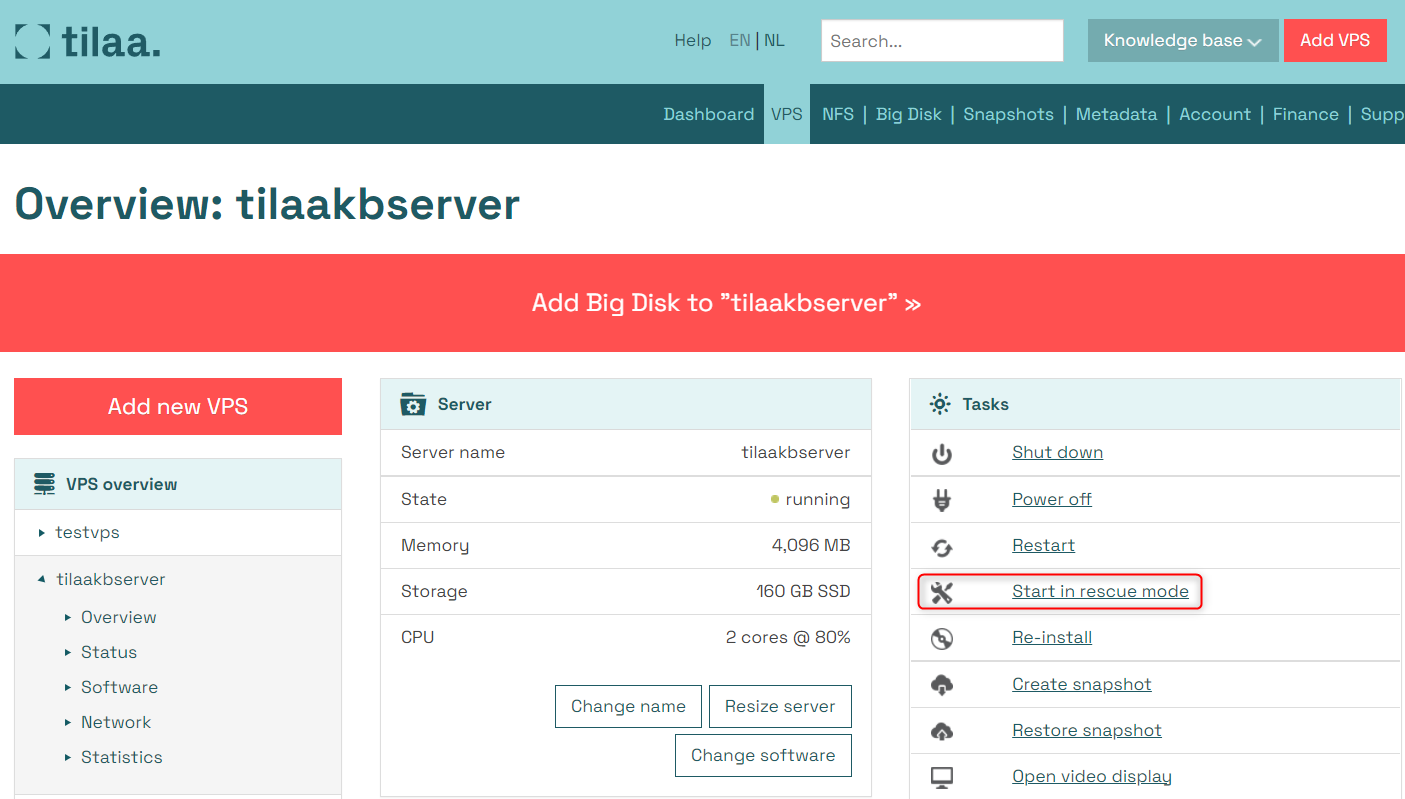Image resolution: width=1405 pixels, height=799 pixels.
Task: Click the restore snapshot cloud icon
Action: coord(941,731)
